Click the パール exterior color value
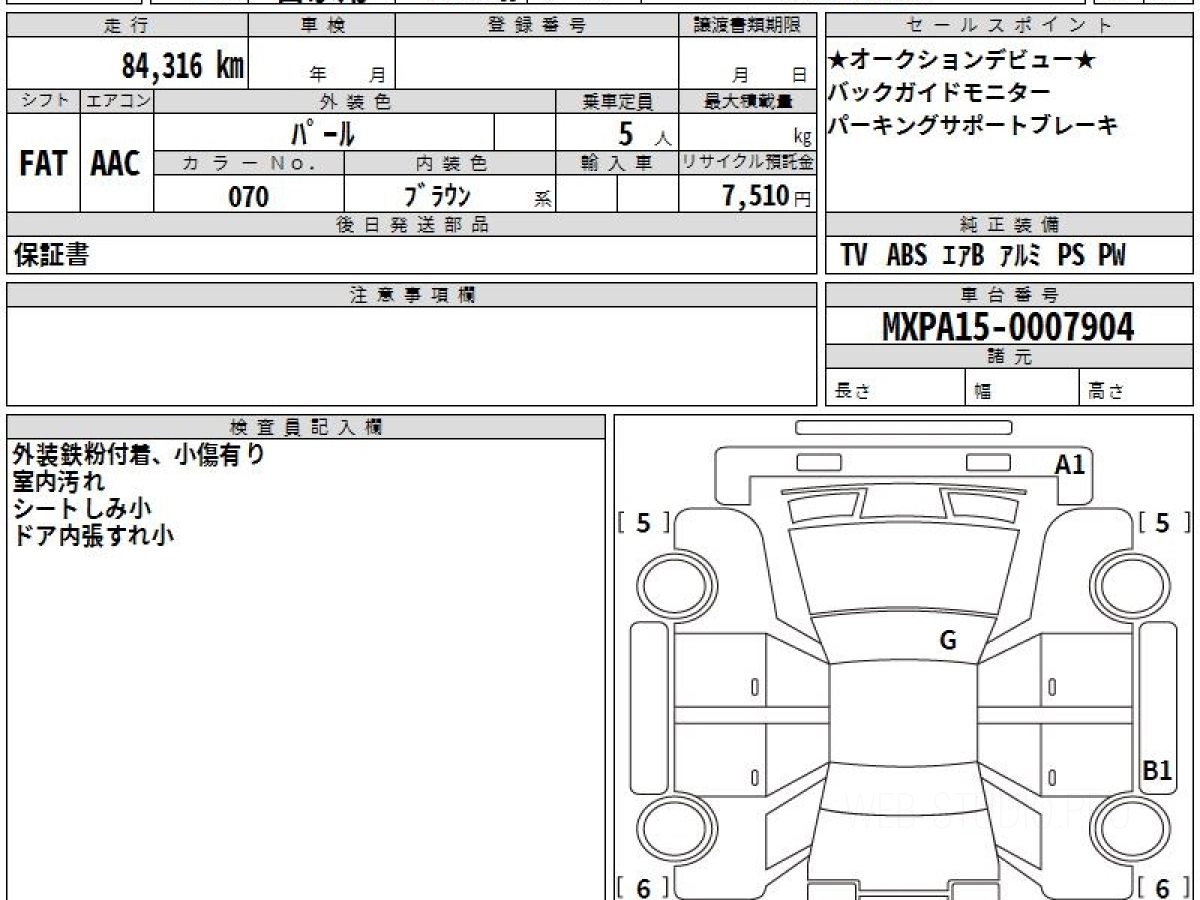The width and height of the screenshot is (1200, 900). [x=324, y=133]
